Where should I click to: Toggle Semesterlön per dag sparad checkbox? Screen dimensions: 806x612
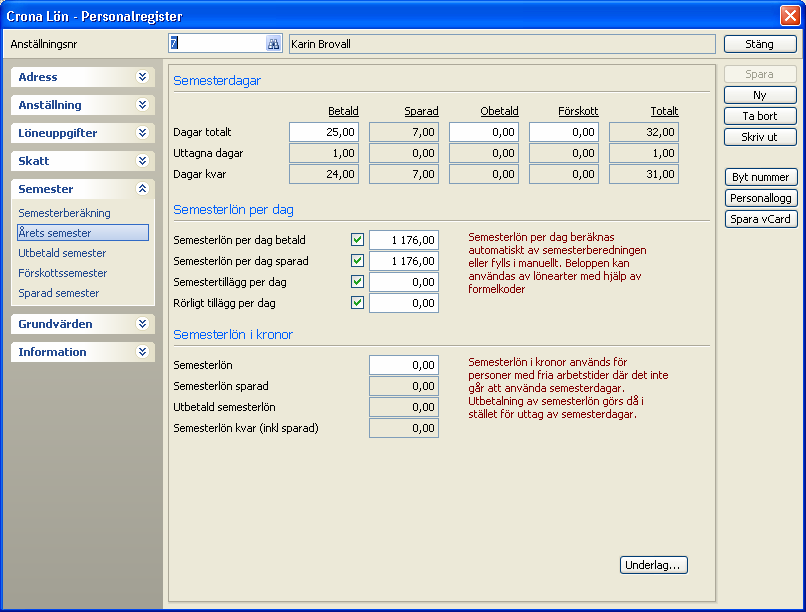click(x=357, y=261)
